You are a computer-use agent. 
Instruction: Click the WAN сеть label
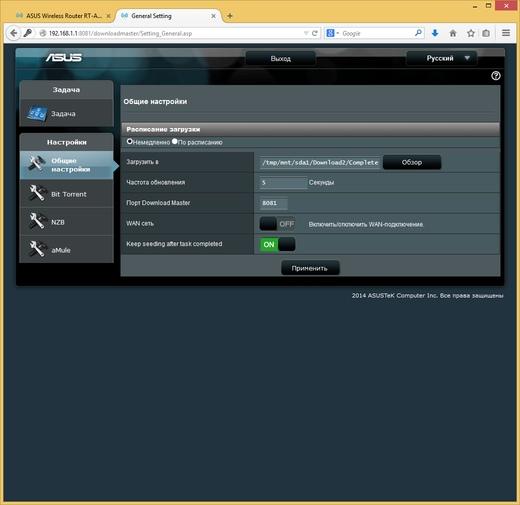(140, 223)
